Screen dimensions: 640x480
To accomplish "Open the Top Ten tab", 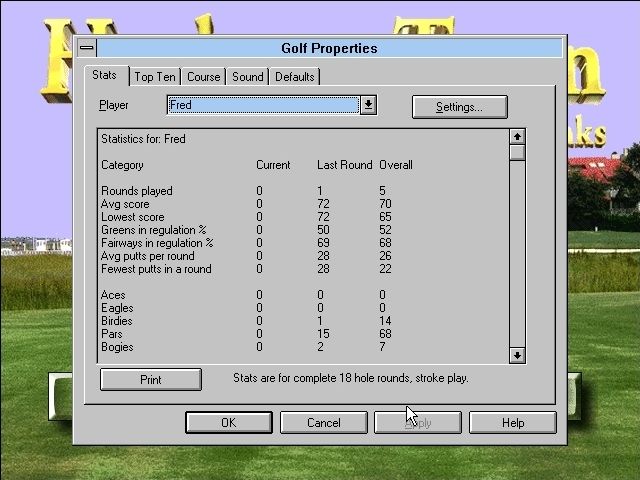I will [155, 77].
